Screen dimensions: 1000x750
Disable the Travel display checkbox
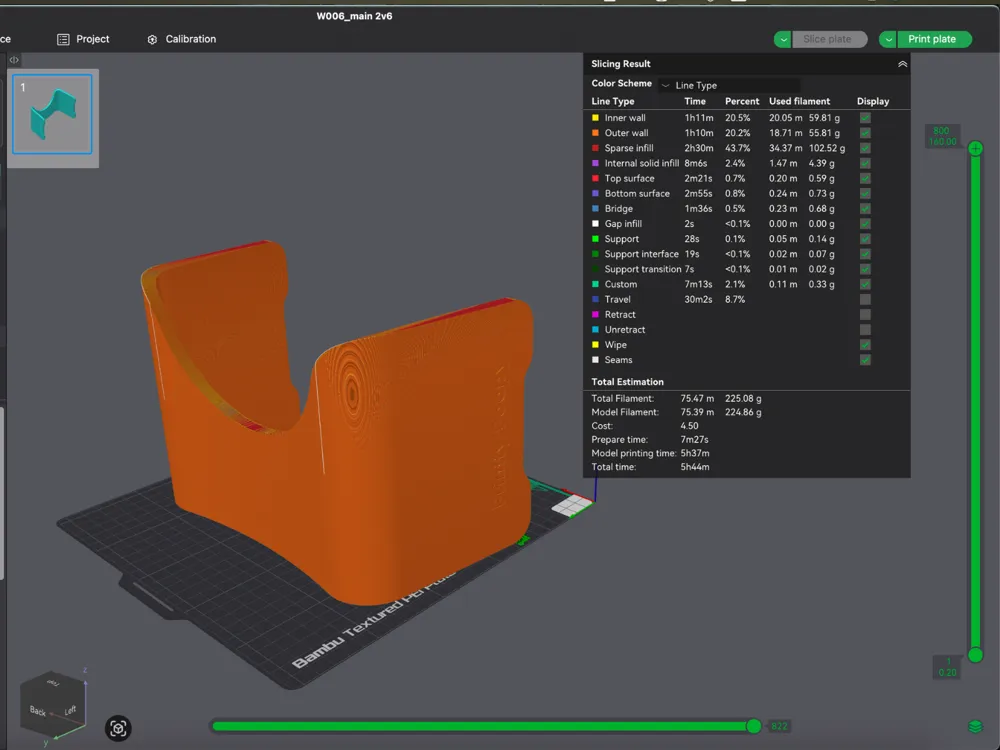(x=864, y=299)
